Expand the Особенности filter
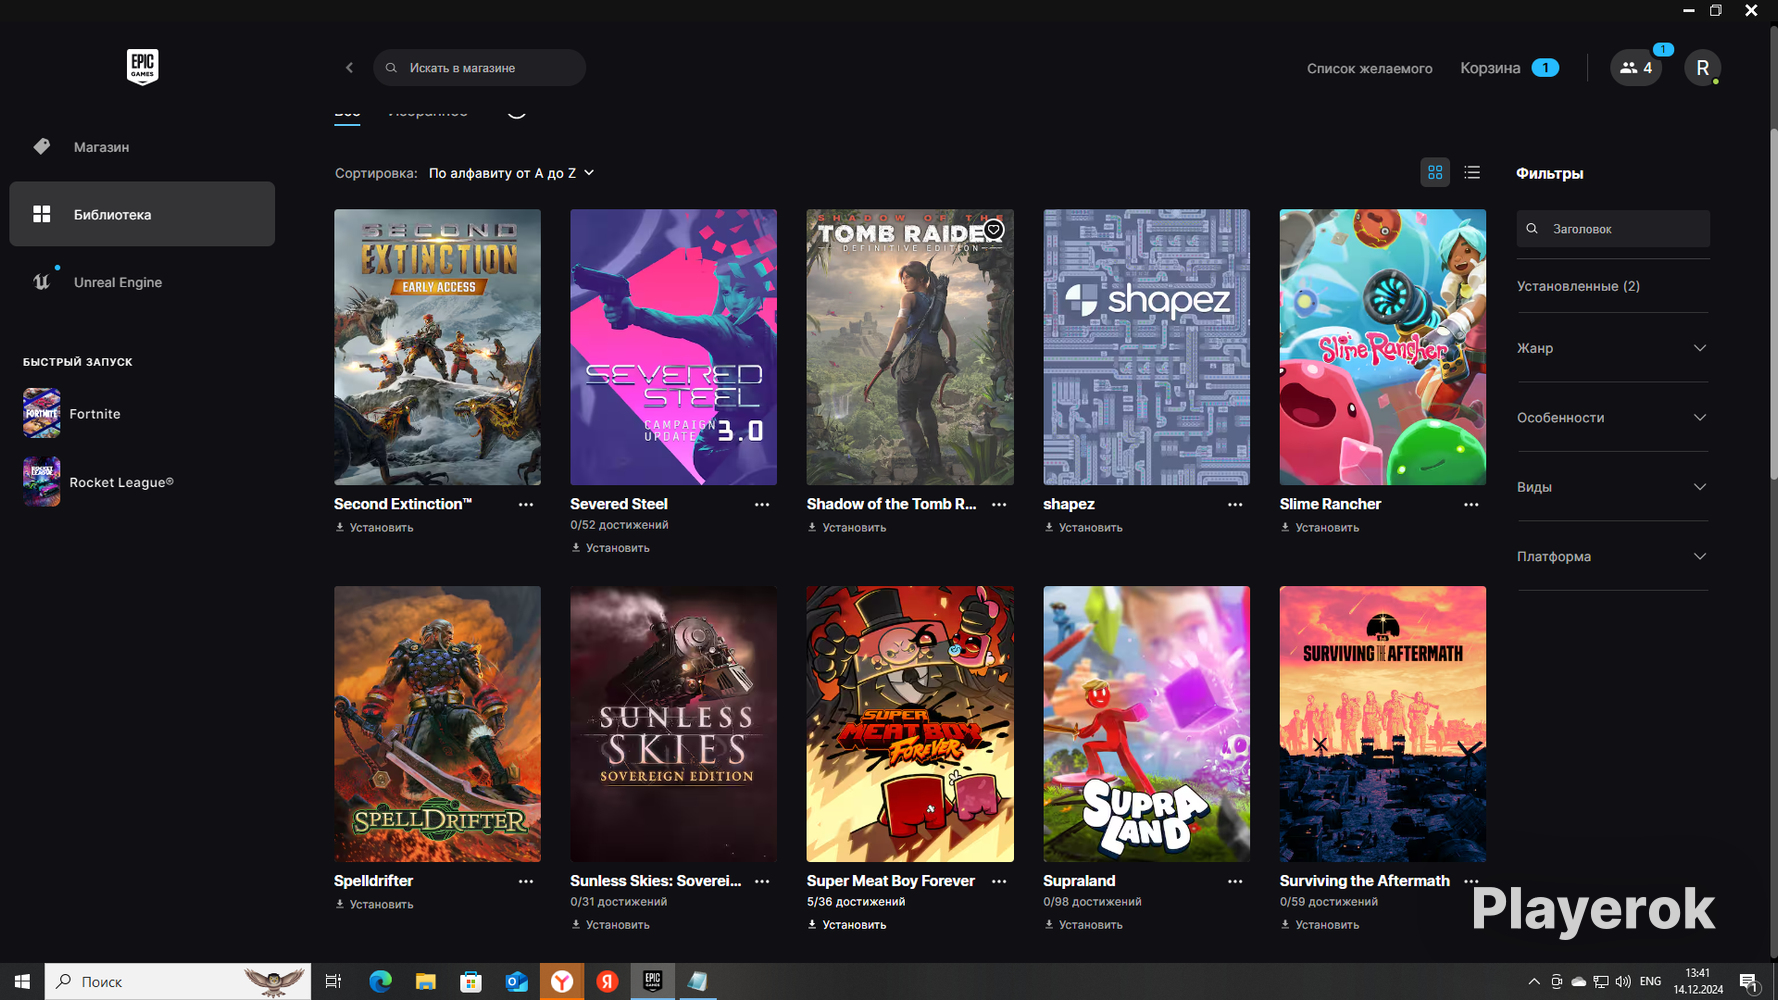The height and width of the screenshot is (1000, 1778). [x=1612, y=418]
